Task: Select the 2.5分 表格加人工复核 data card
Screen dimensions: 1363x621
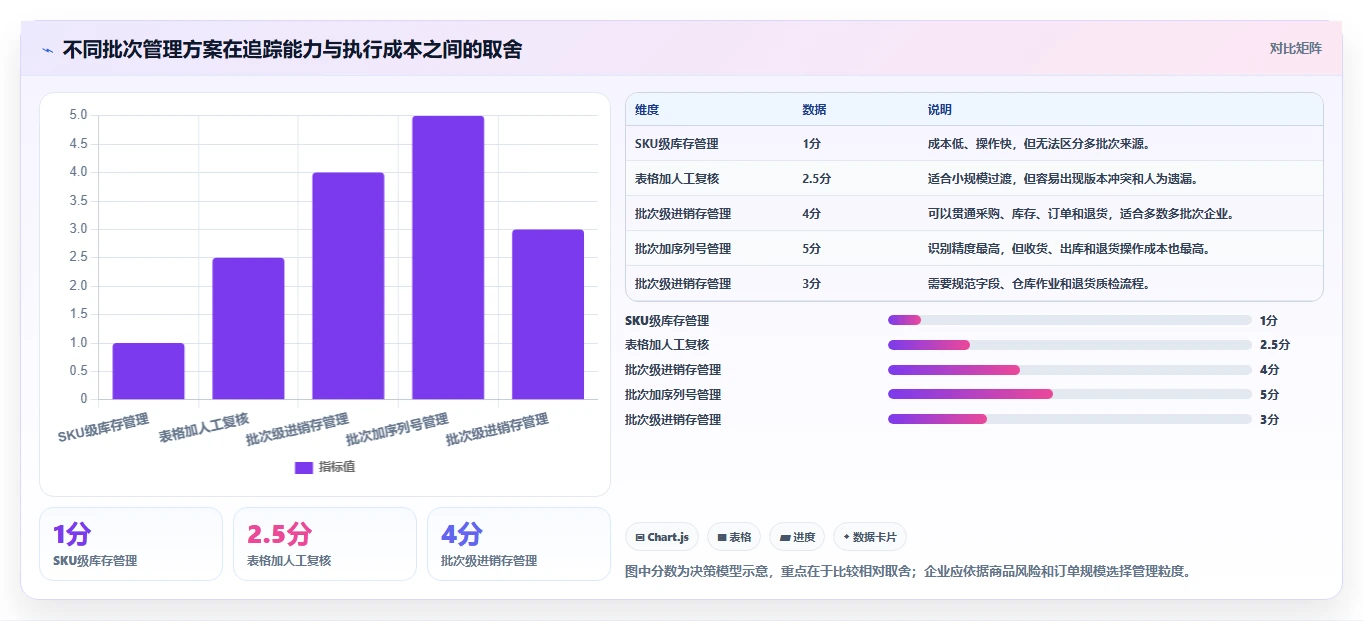Action: coord(325,544)
